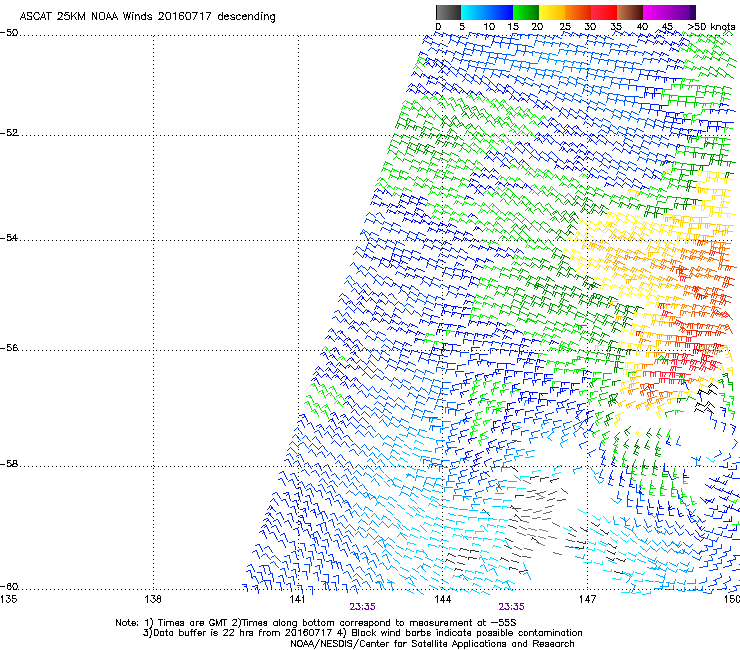
Task: Click the '-54' latitude axis label
Action: [x=9, y=238]
